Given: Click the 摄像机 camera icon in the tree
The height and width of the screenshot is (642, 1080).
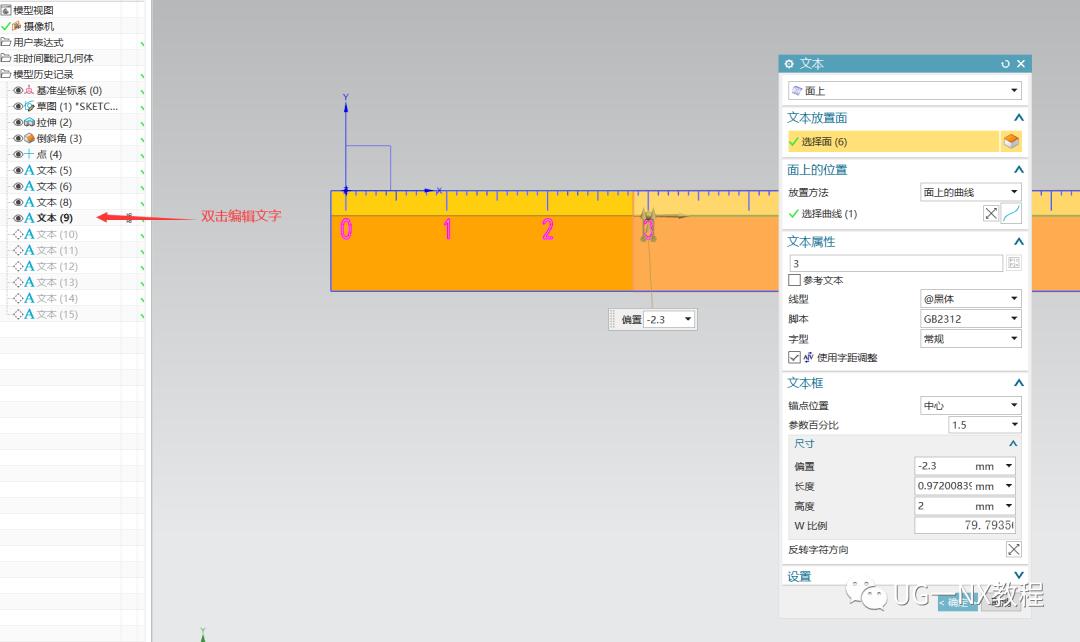Looking at the screenshot, I should [14, 25].
